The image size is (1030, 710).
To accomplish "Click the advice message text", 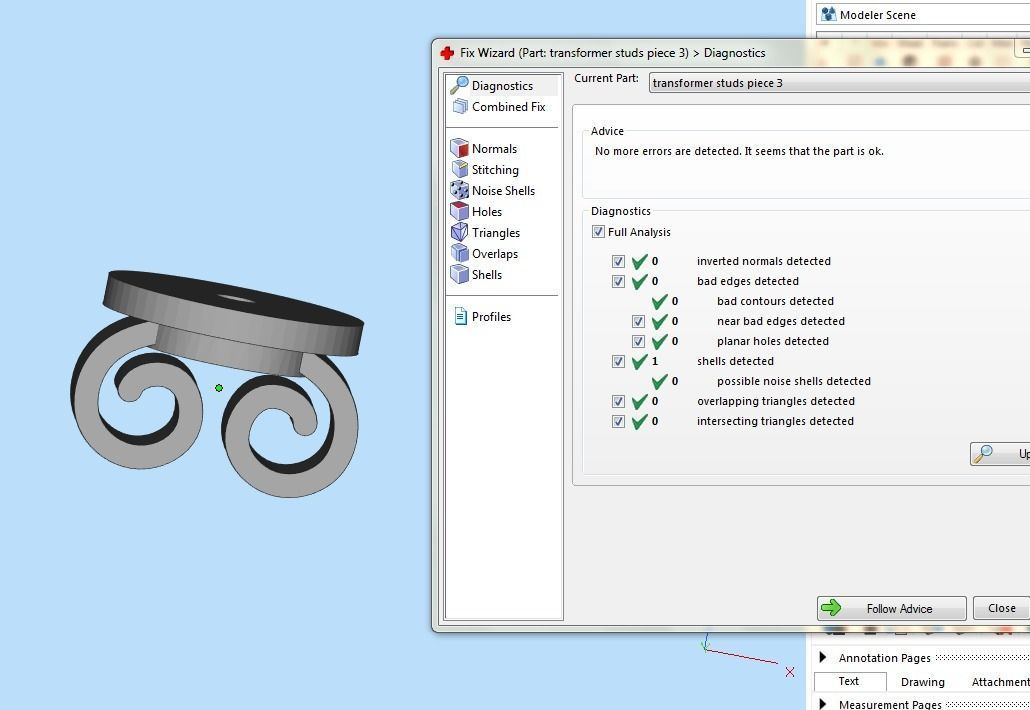I will [x=739, y=151].
